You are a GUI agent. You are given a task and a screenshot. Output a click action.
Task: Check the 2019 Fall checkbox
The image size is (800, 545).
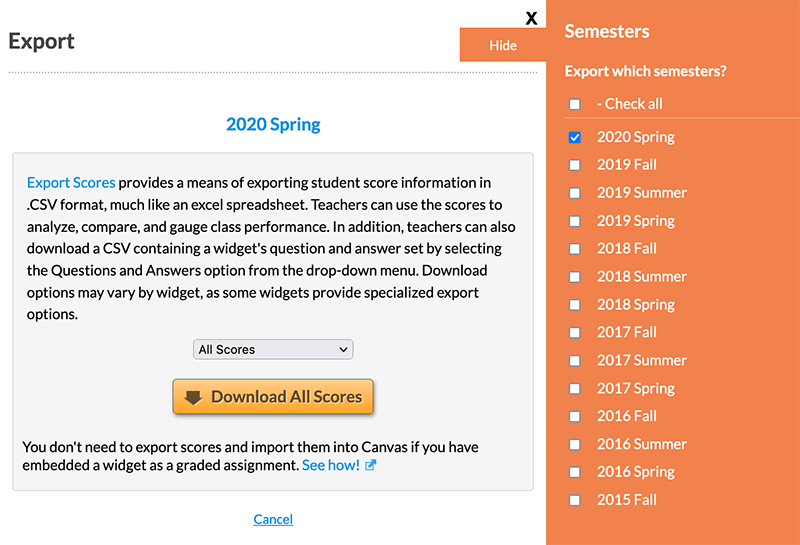click(574, 165)
